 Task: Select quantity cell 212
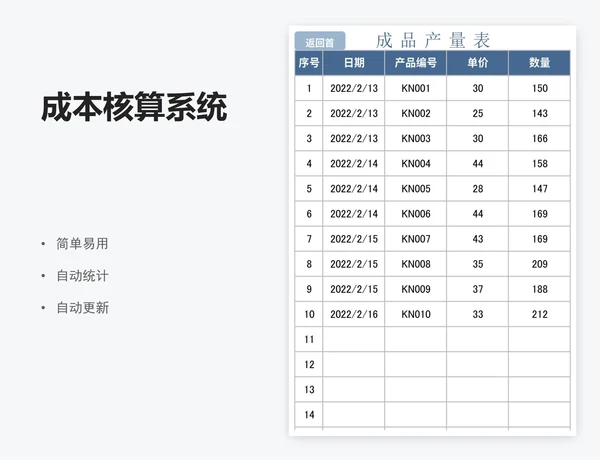(x=540, y=315)
